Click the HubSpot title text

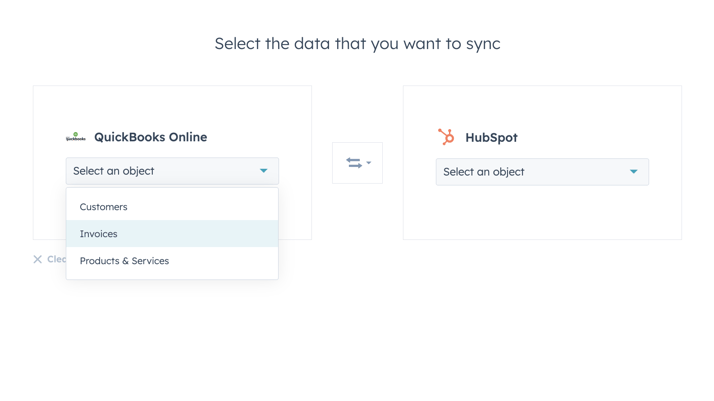[x=491, y=138]
